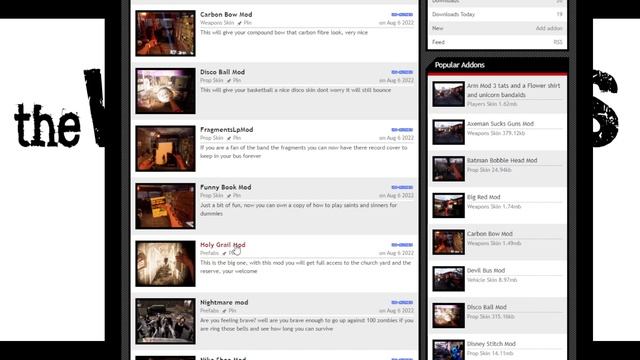Open Axeman Sucks Guns Mod popular addon
The width and height of the screenshot is (640, 360).
(x=500, y=124)
